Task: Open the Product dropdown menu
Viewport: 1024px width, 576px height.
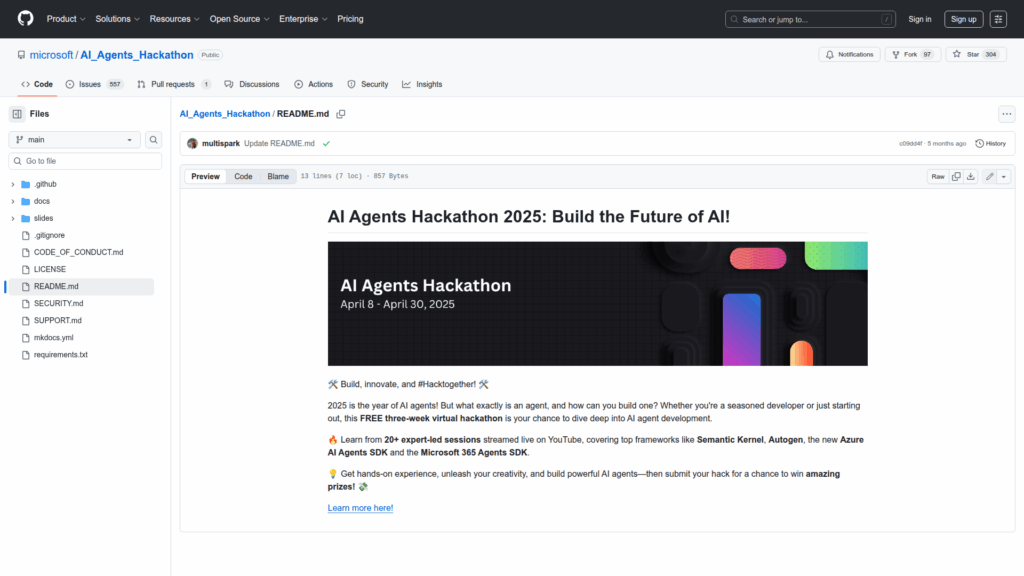Action: pos(66,19)
